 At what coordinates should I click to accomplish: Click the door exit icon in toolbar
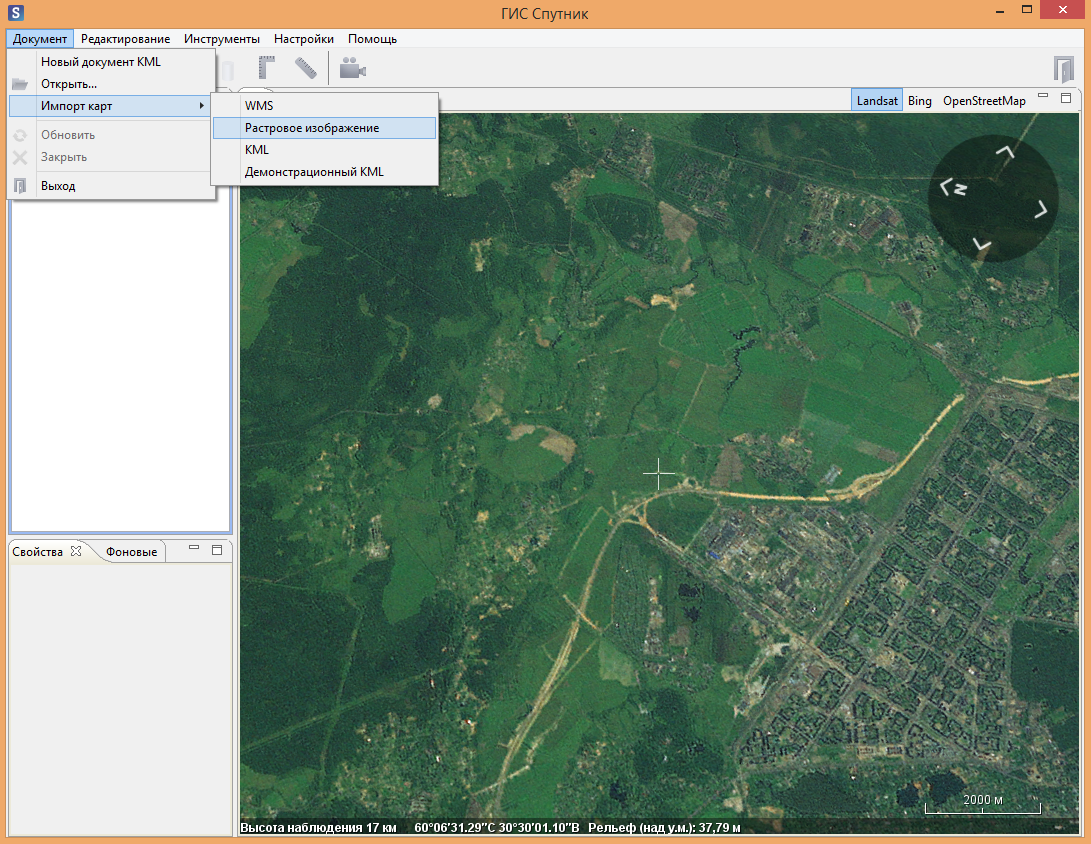point(1063,70)
